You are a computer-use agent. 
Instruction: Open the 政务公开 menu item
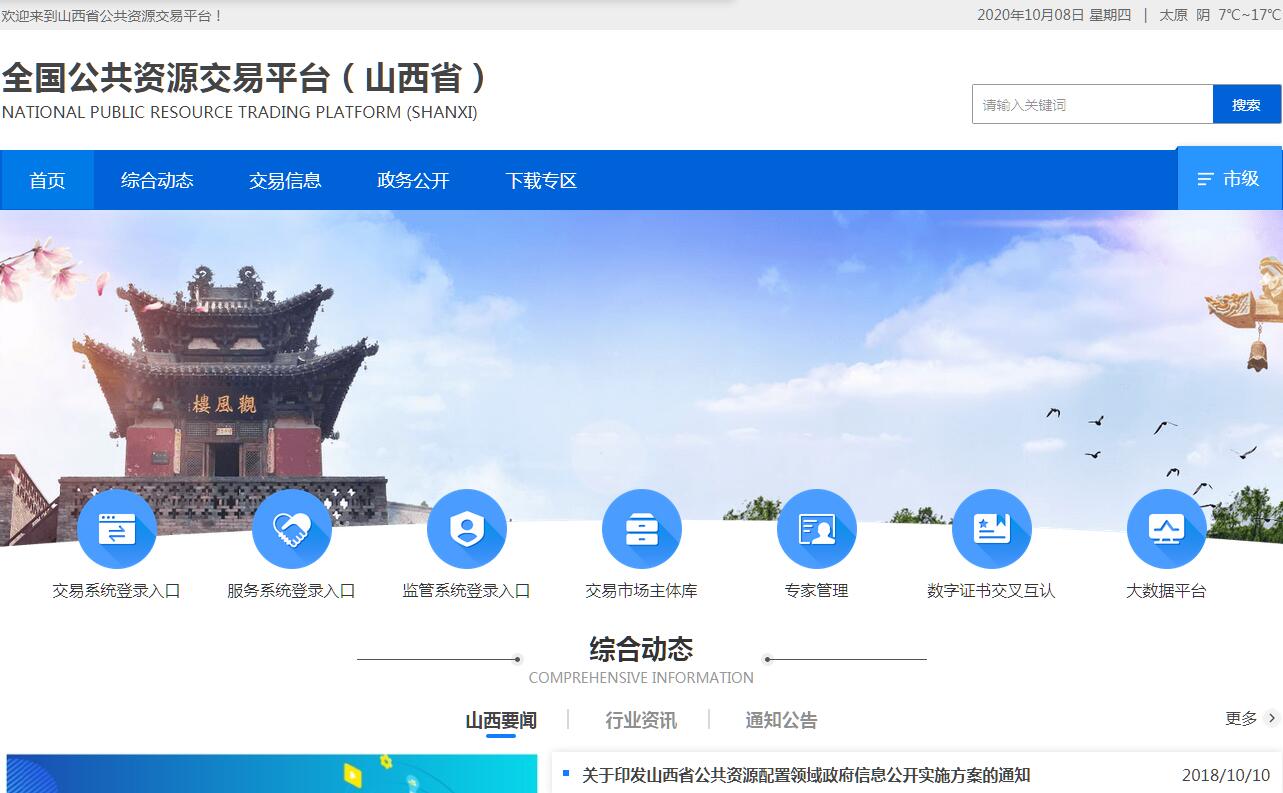coord(413,181)
